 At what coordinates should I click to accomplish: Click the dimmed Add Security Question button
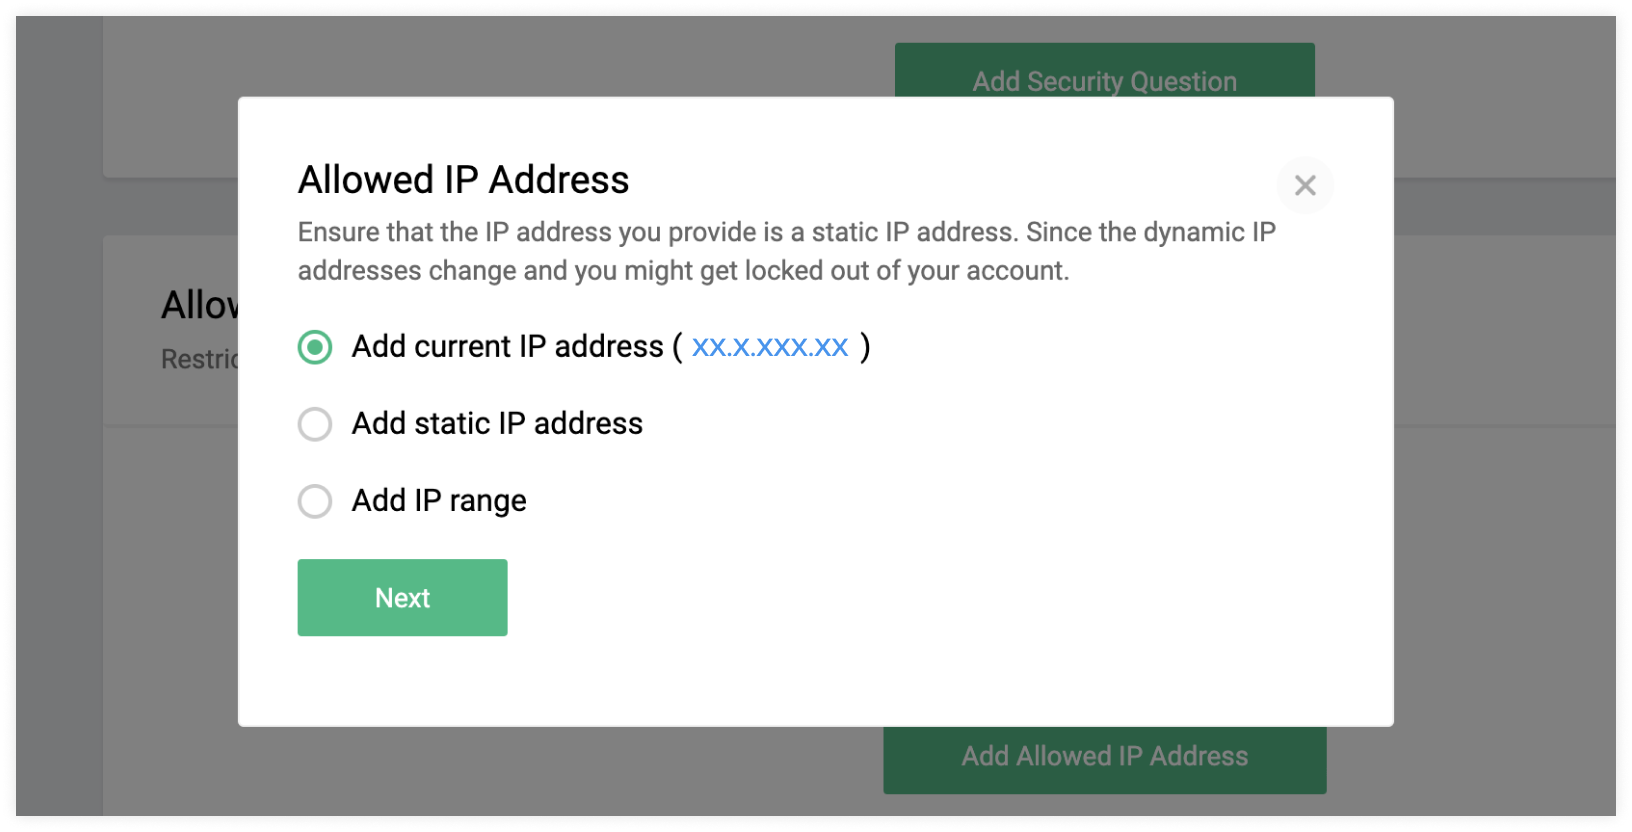tap(1104, 70)
